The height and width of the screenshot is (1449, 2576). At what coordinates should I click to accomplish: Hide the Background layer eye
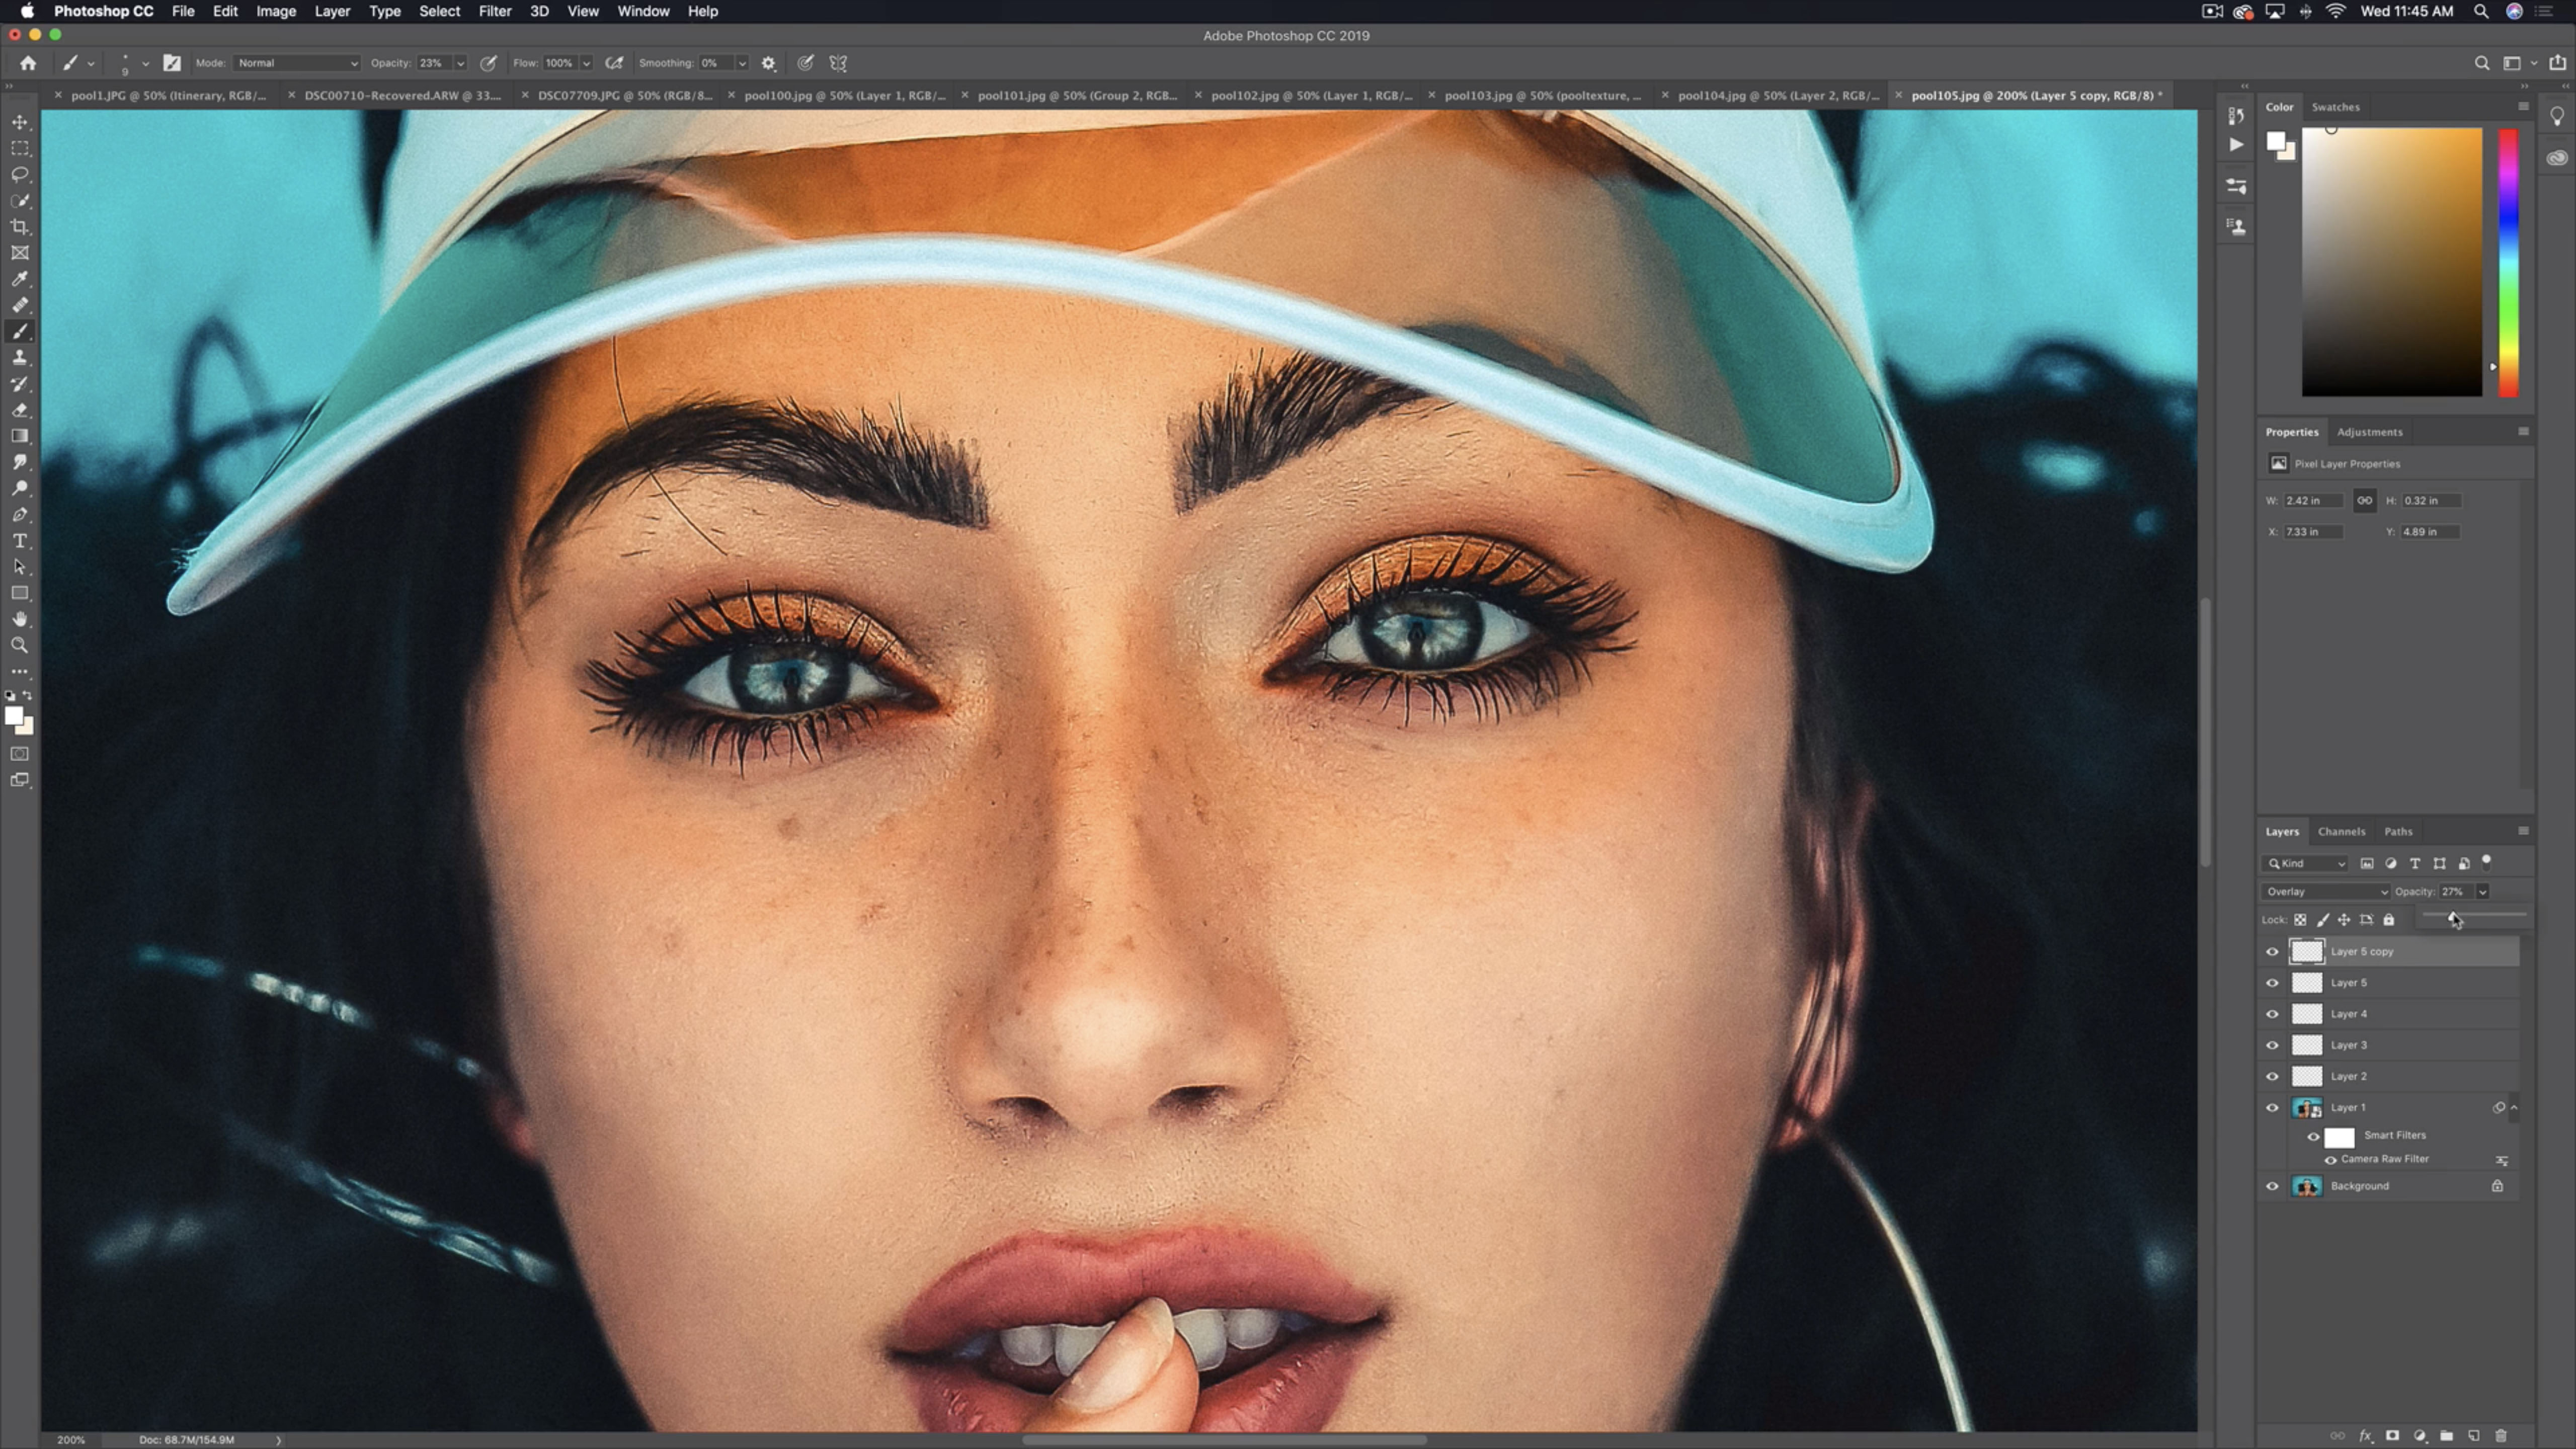(x=2272, y=1186)
